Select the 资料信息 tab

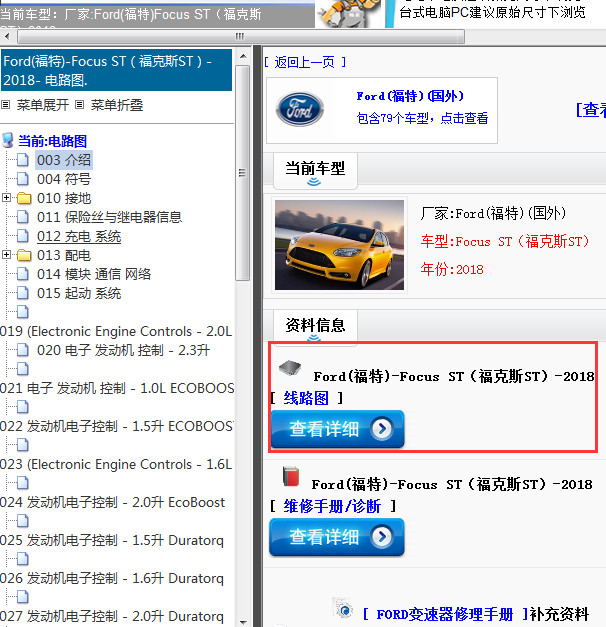[315, 326]
